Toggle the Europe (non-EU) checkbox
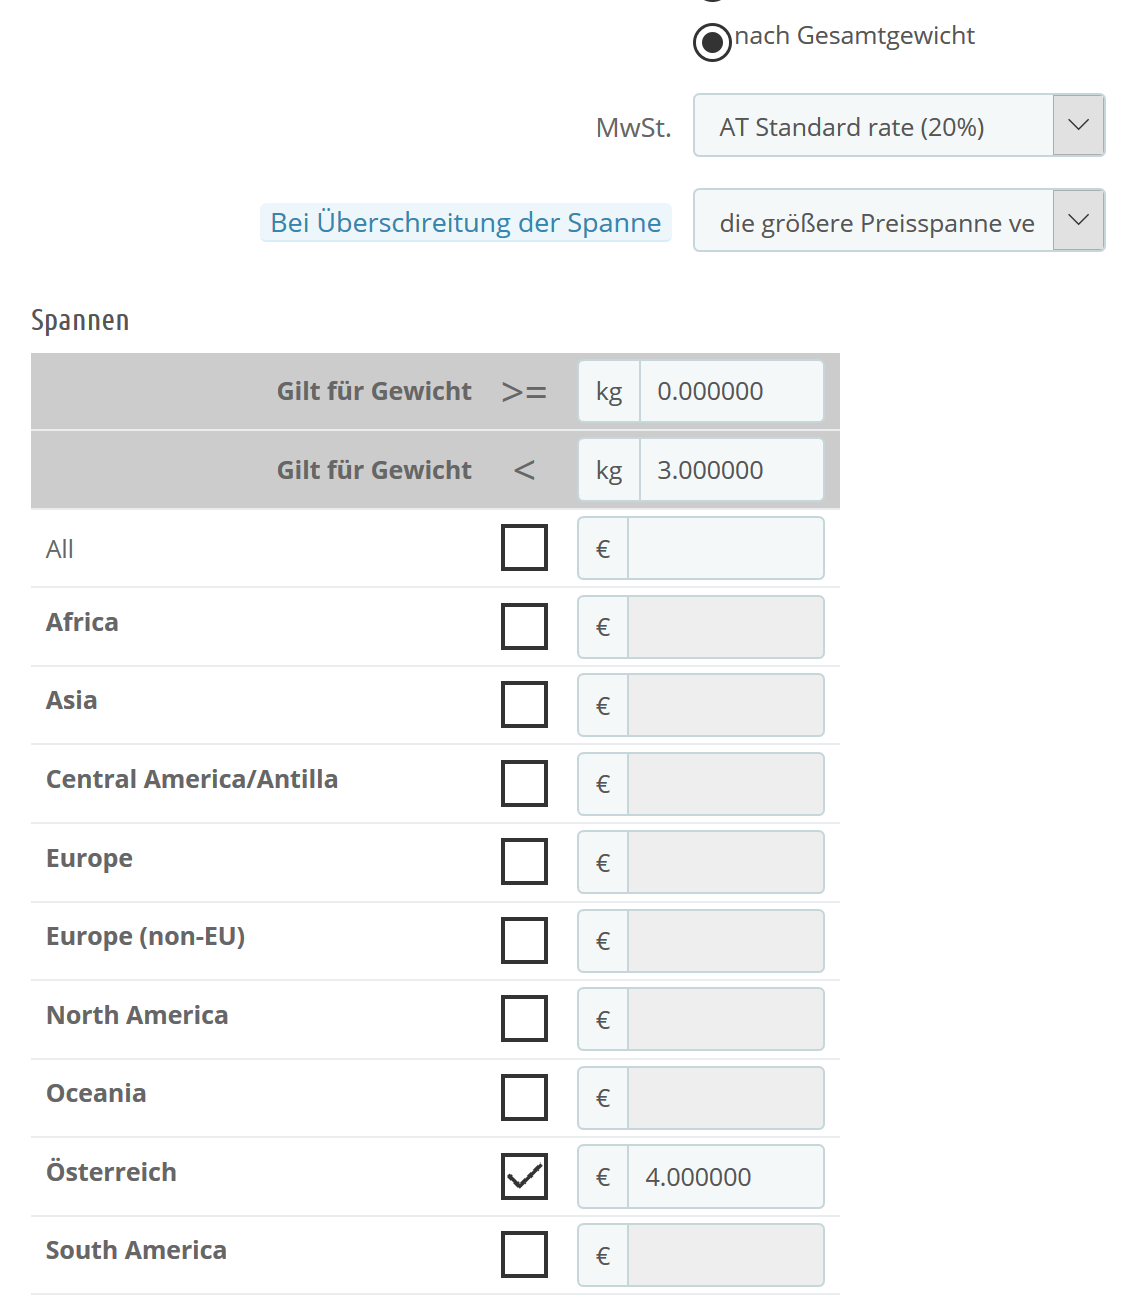This screenshot has width=1140, height=1307. coord(524,940)
